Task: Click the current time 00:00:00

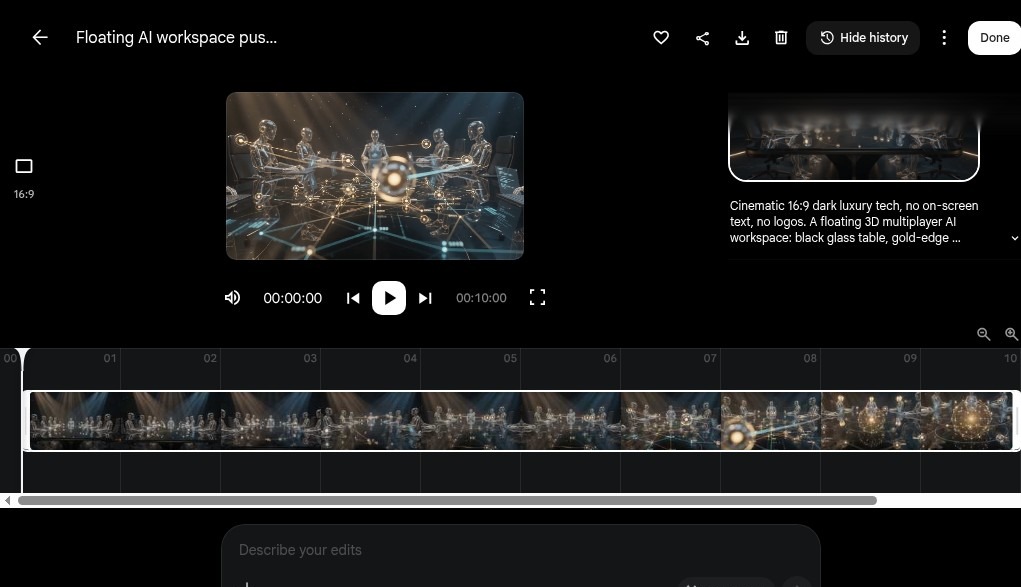Action: pos(292,298)
